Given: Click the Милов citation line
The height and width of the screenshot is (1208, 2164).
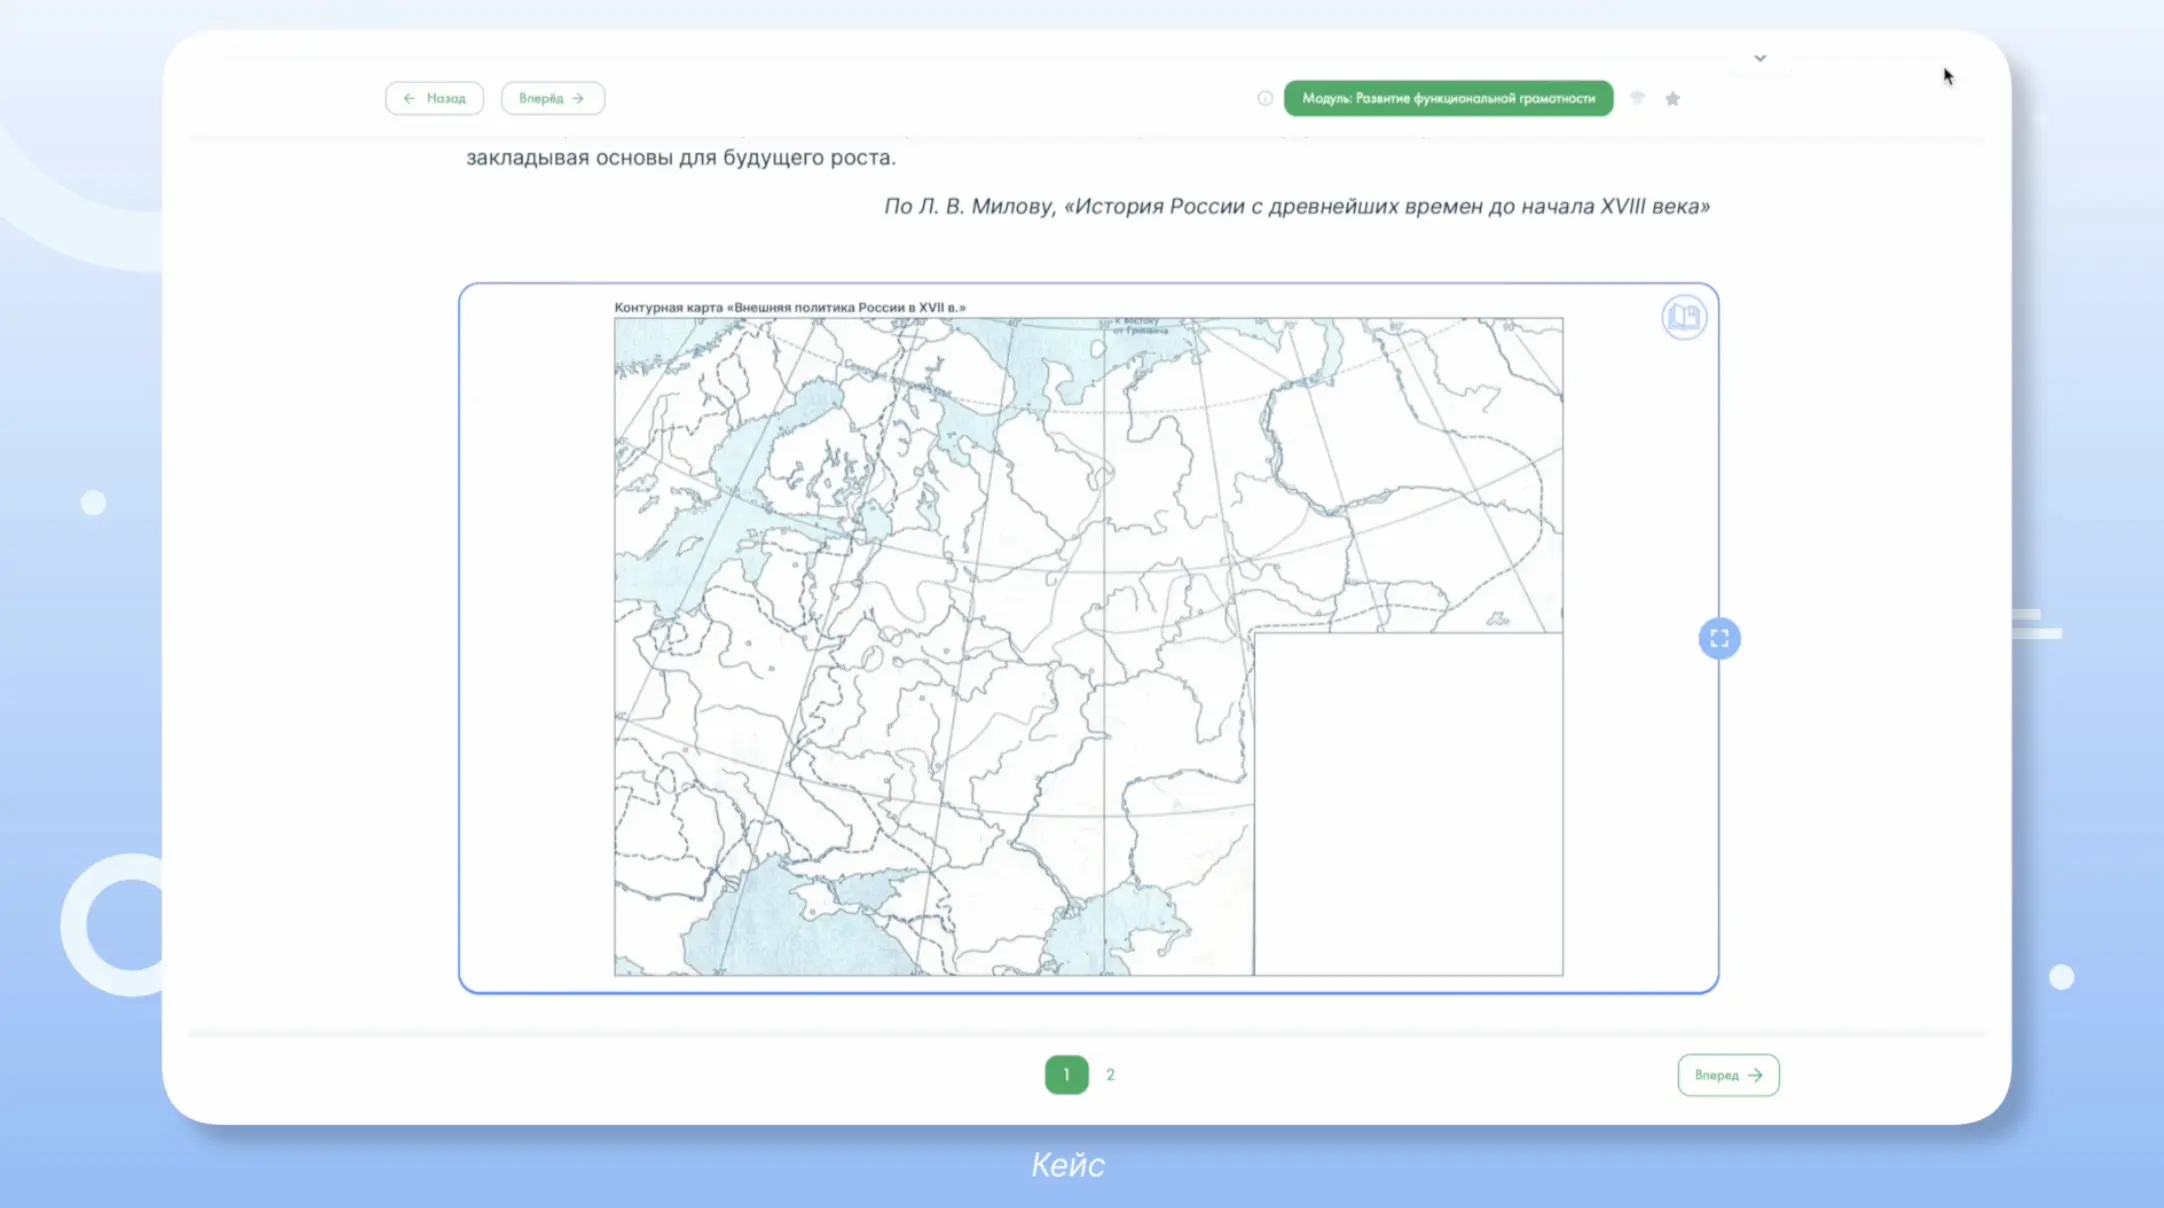Looking at the screenshot, I should [1296, 206].
